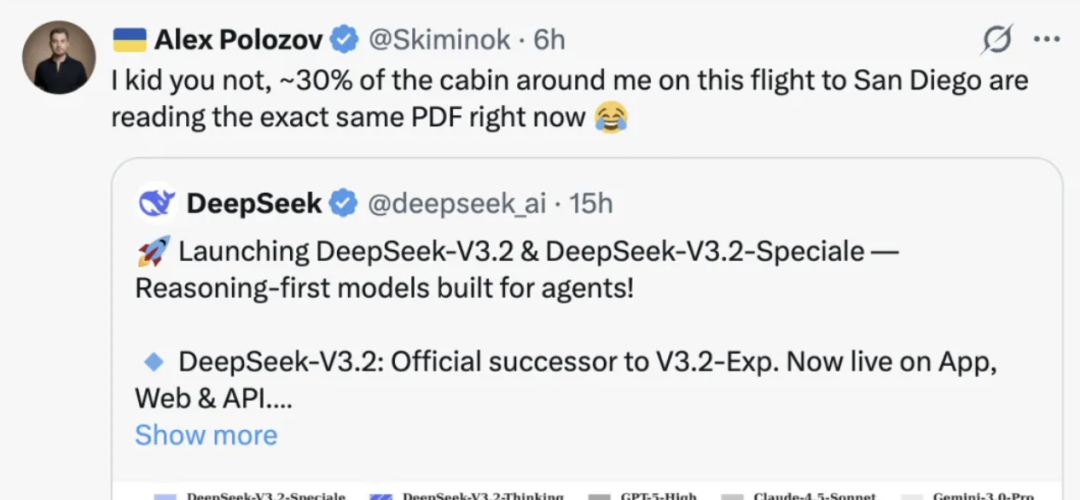Click the rocket emoji in the DeepSeek post
This screenshot has height=500, width=1080.
point(153,252)
